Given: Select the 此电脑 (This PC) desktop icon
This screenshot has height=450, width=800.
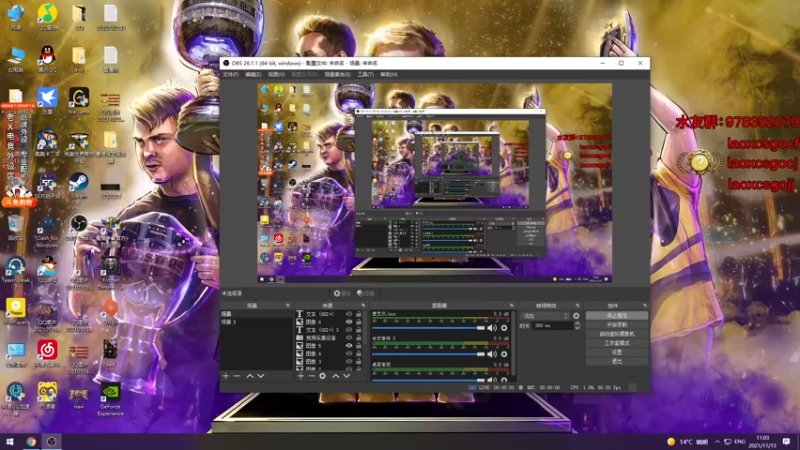Looking at the screenshot, I should pos(16,59).
